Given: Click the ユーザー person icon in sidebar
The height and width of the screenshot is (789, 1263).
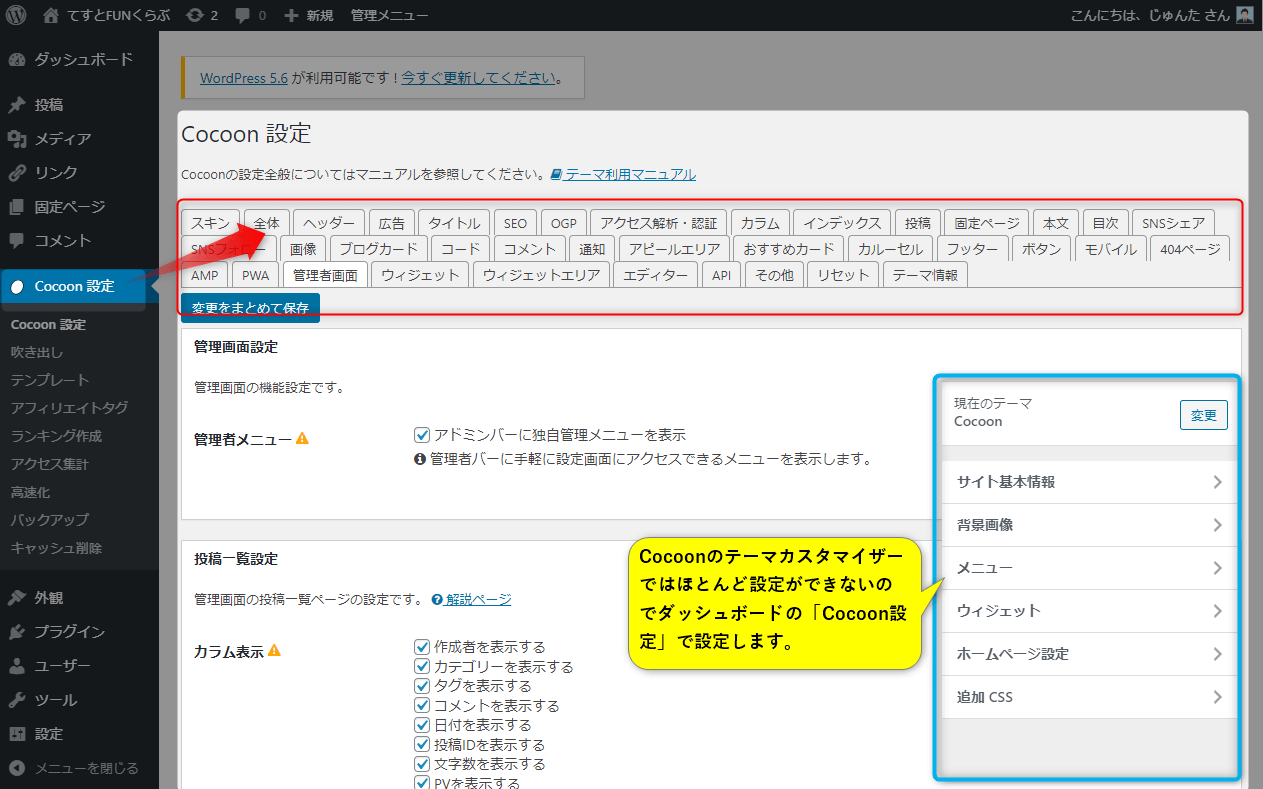Looking at the screenshot, I should pyautogui.click(x=17, y=666).
